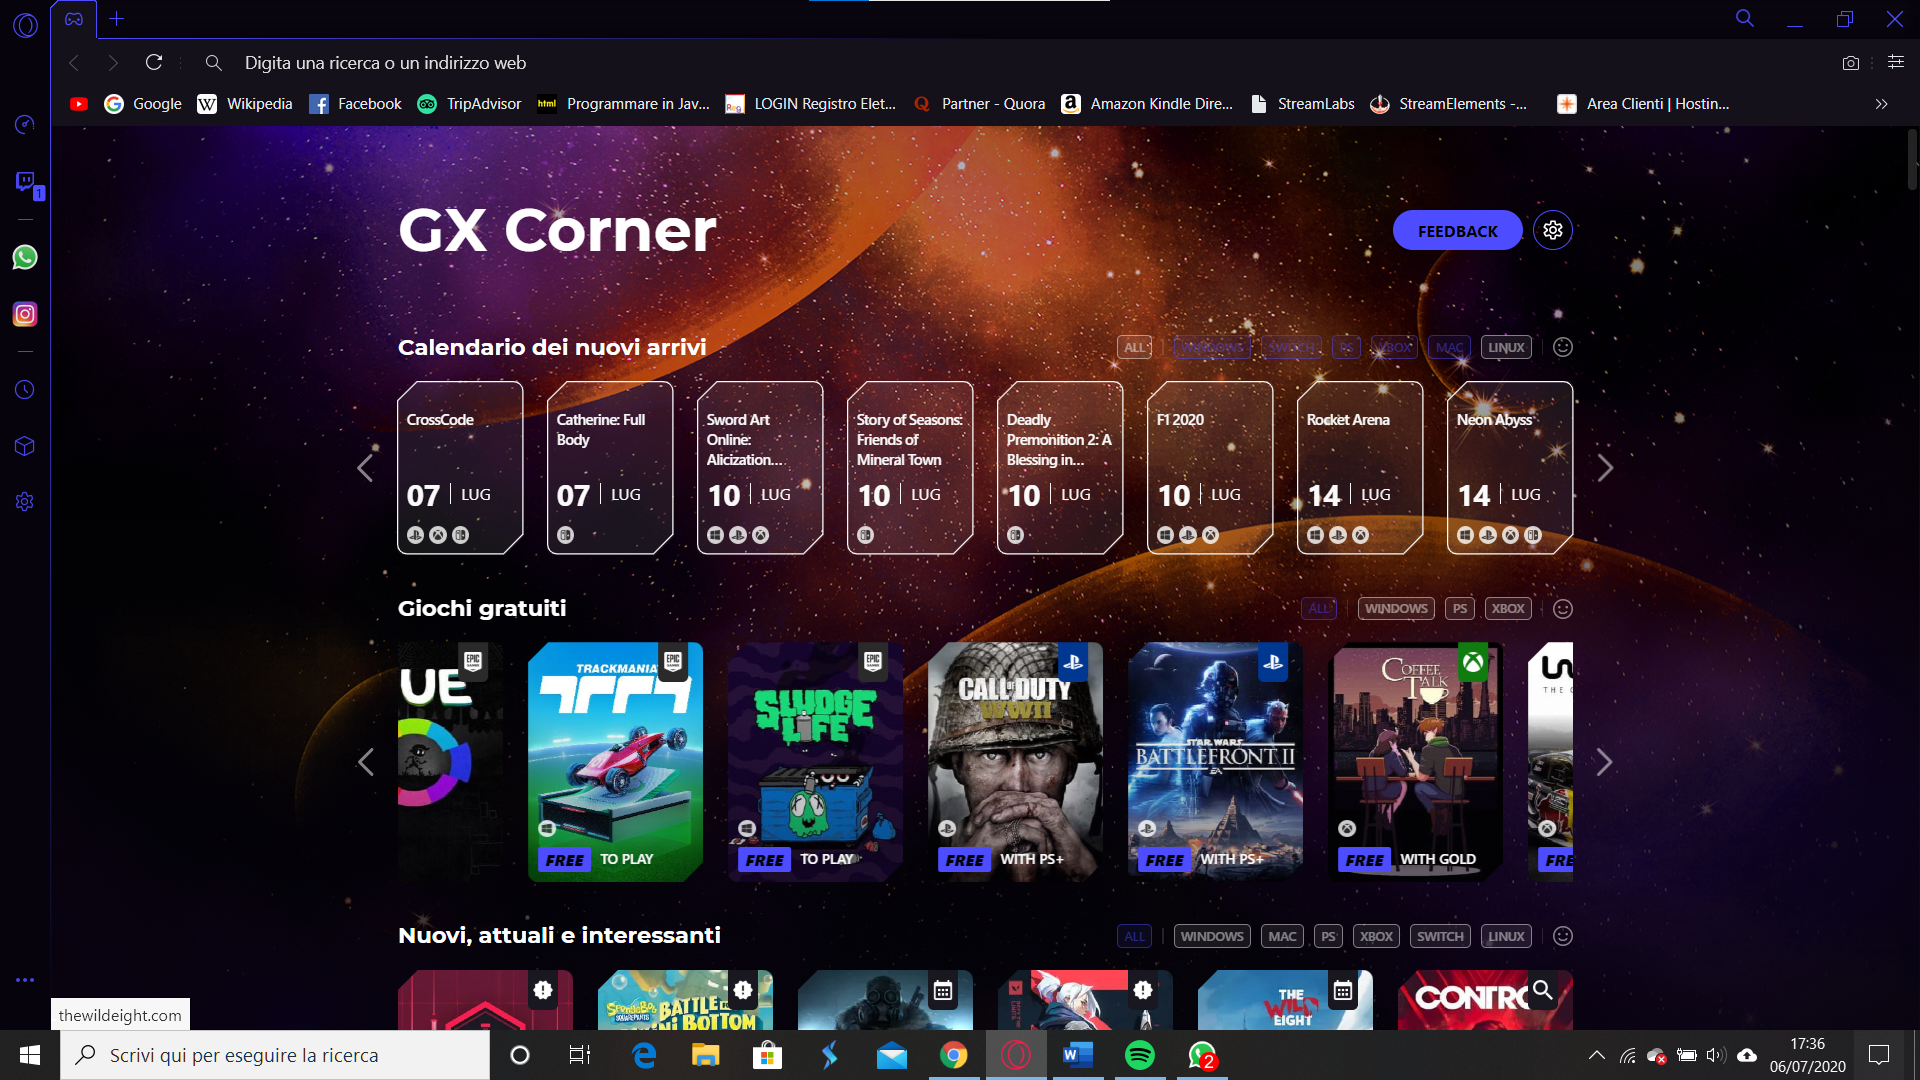Open Coffee Talk free with Gold thumbnail
1920x1080 pixels.
1415,762
